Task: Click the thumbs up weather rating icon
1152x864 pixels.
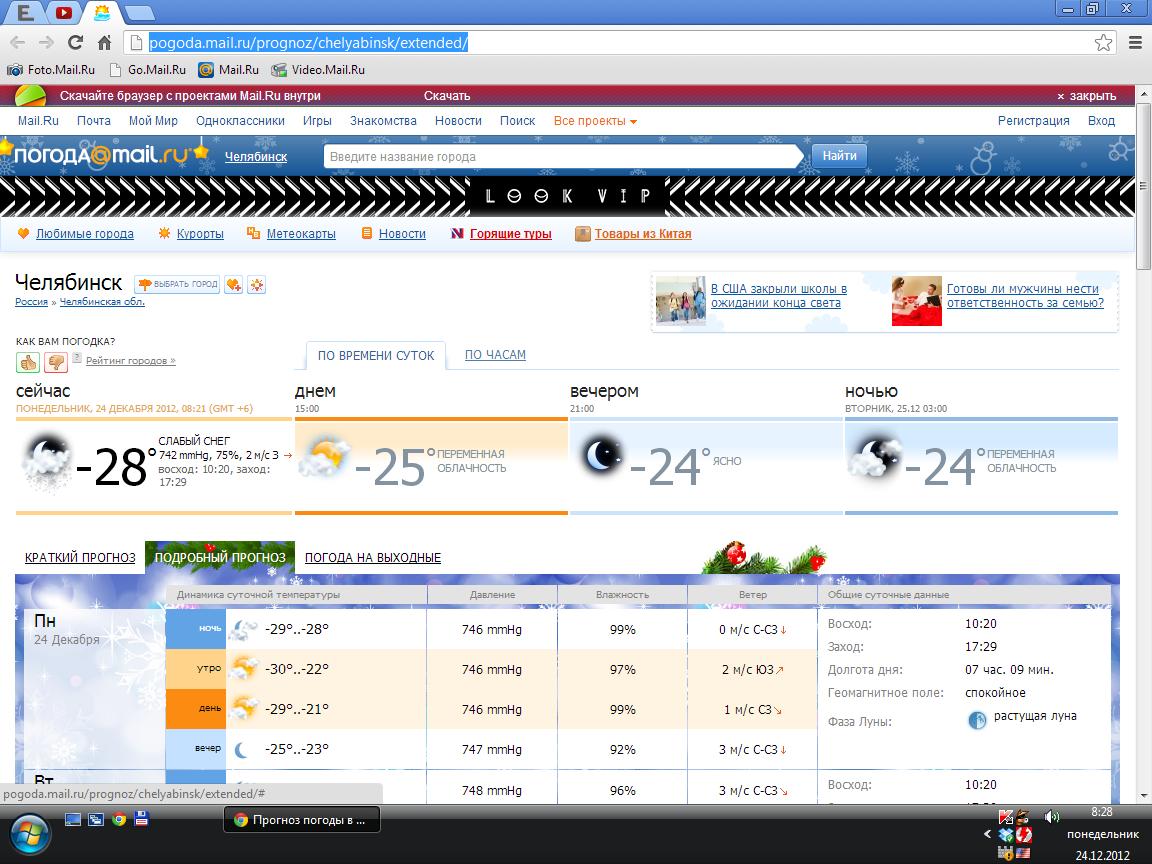Action: click(x=28, y=362)
